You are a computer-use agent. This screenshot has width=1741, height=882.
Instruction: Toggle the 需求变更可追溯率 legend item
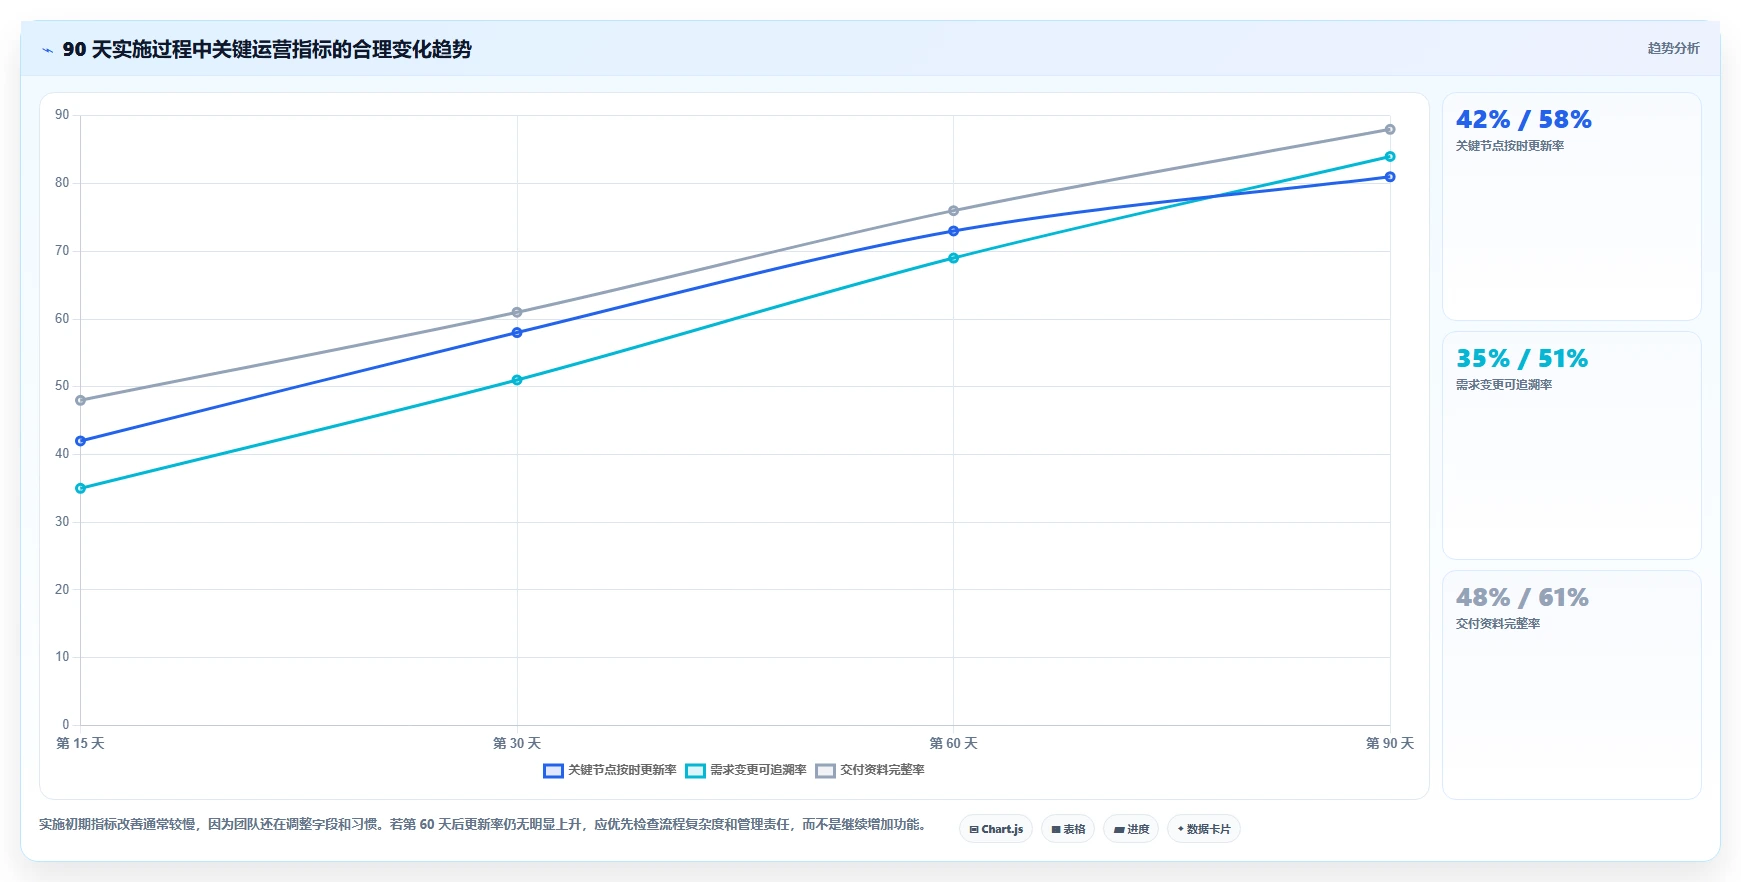point(746,770)
